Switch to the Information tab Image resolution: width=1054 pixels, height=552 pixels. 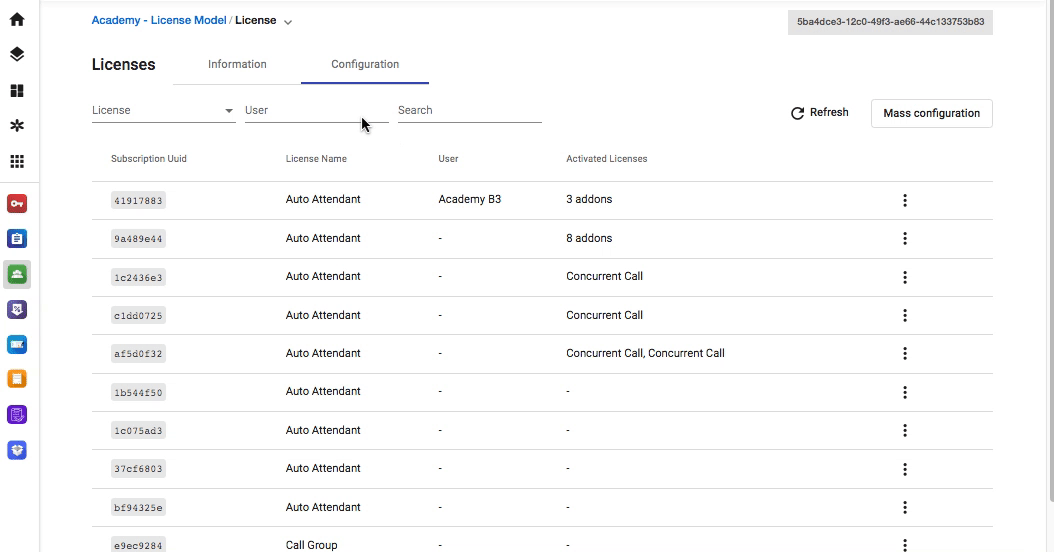237,65
